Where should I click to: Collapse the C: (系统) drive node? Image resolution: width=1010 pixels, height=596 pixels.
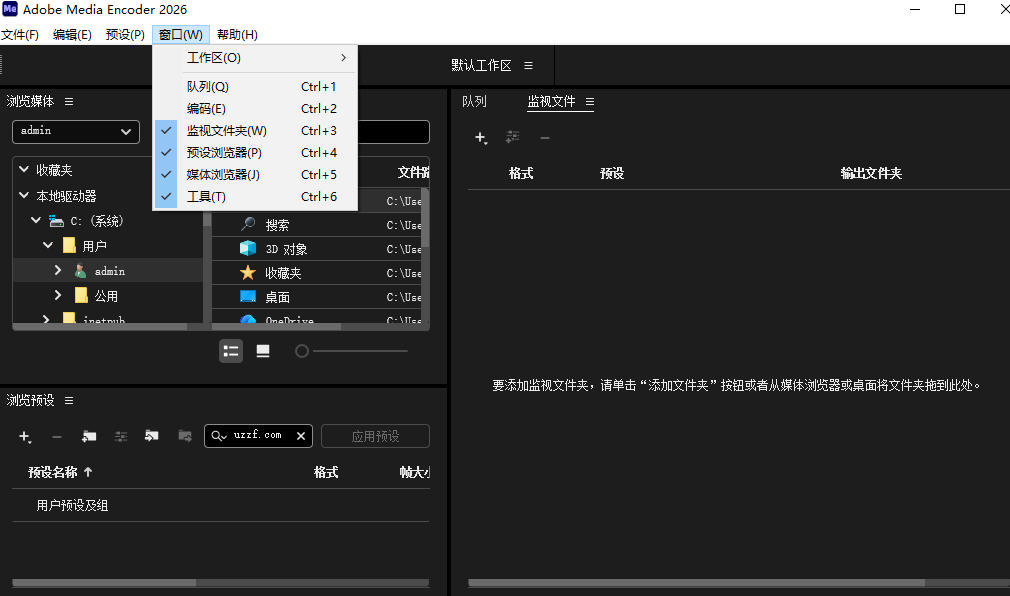[36, 220]
